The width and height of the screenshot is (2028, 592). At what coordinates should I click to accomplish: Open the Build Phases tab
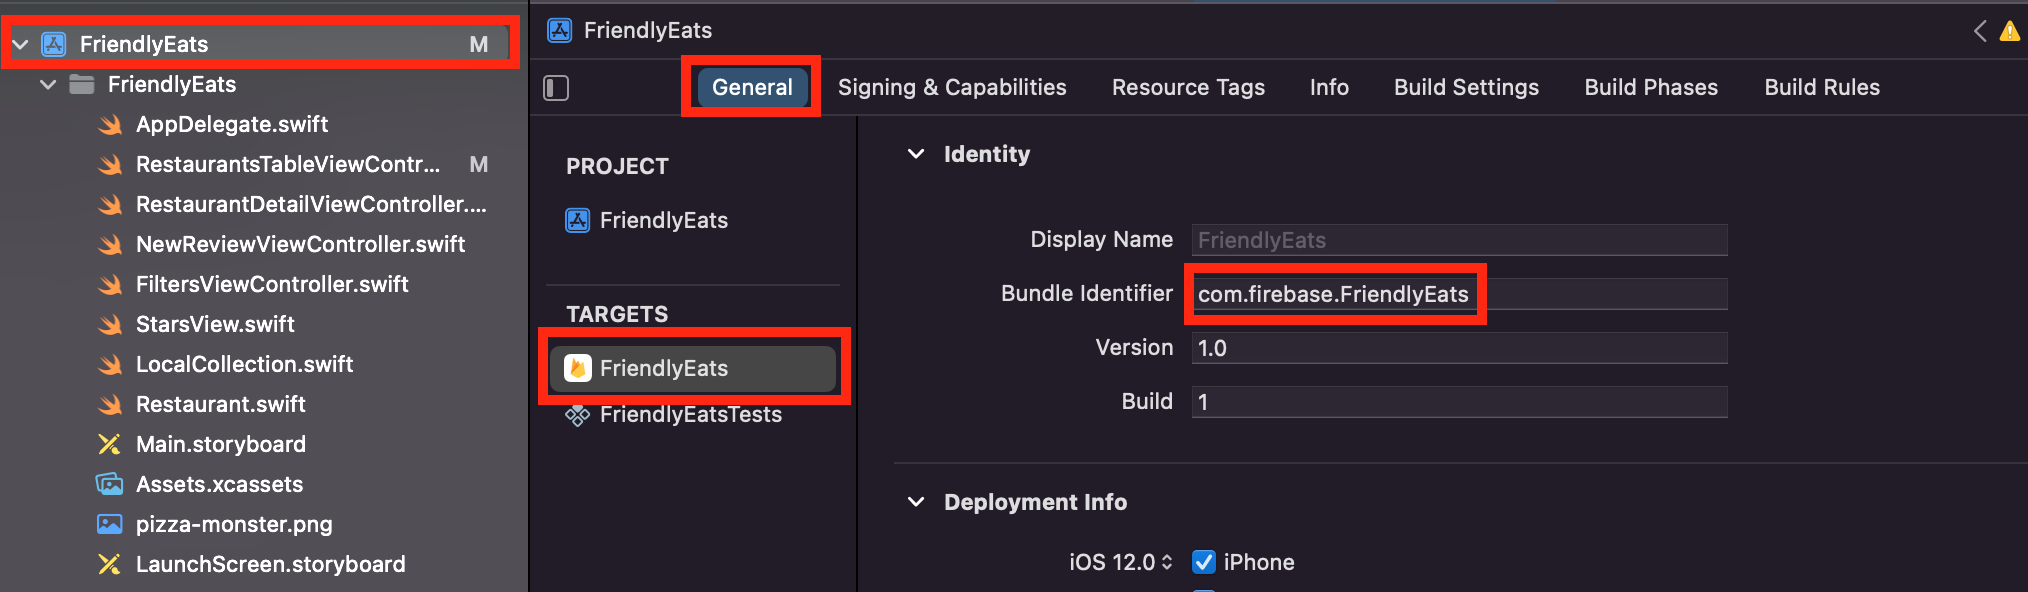1650,87
